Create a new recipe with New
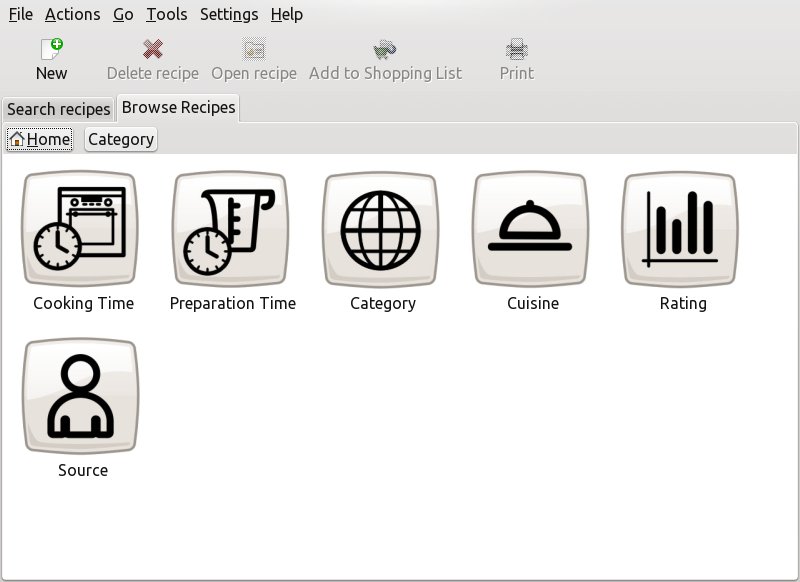 (52, 60)
